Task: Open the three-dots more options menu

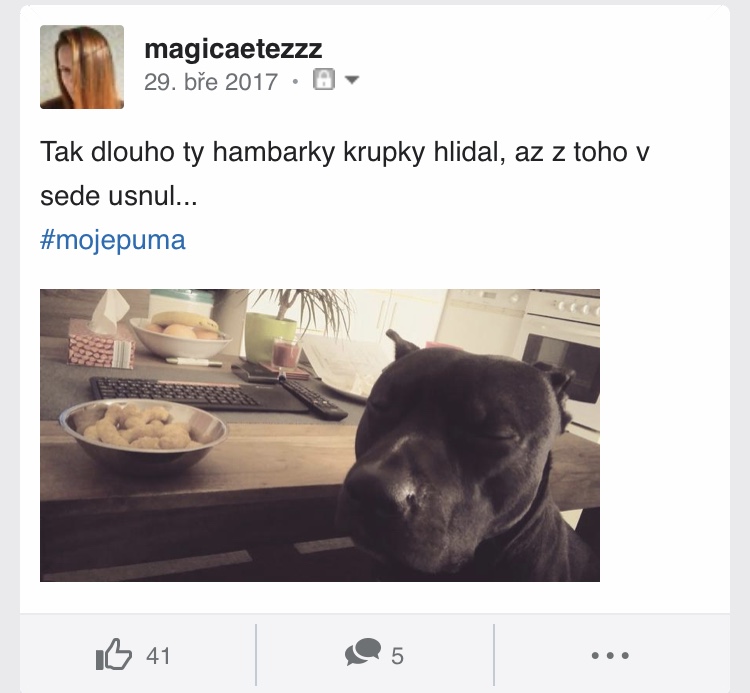Action: (610, 655)
